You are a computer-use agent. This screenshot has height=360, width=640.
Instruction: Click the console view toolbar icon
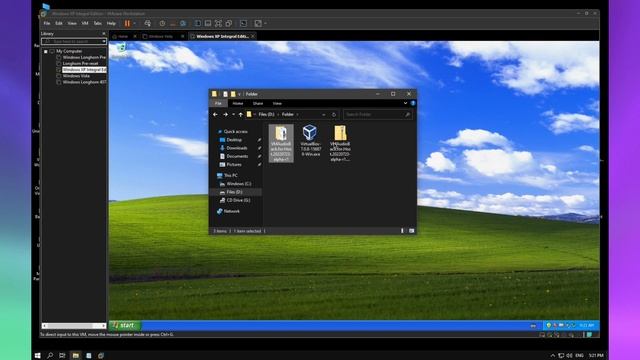coord(243,24)
